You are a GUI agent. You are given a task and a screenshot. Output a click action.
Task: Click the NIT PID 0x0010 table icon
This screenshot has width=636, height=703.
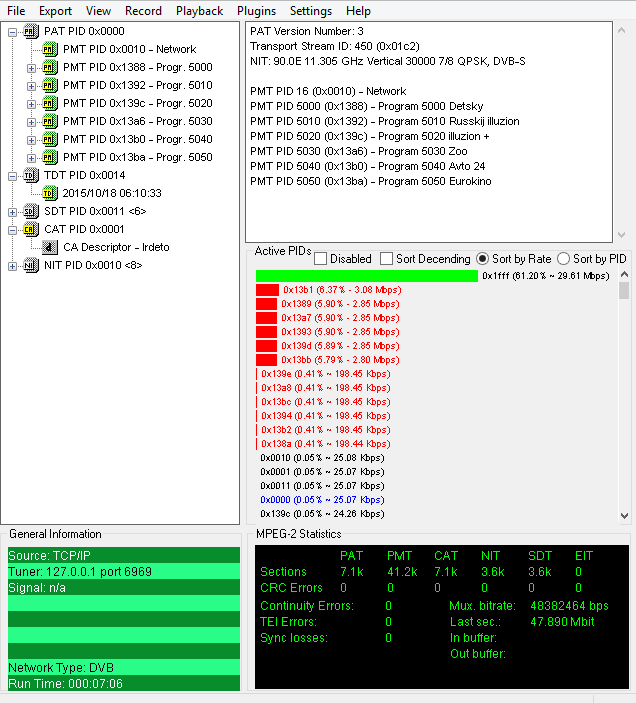30,265
